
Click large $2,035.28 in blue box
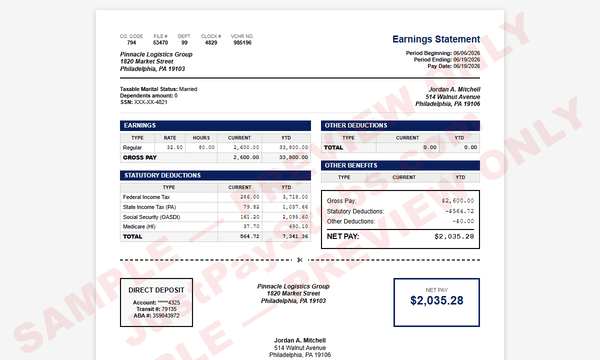tap(437, 301)
